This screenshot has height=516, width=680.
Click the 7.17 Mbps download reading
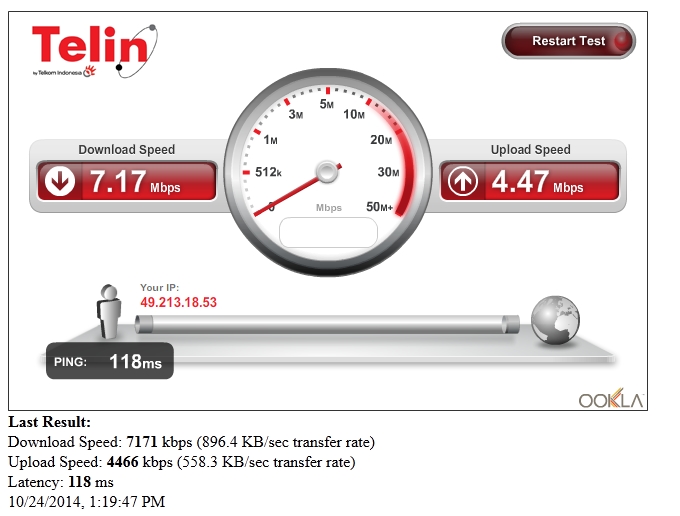(x=135, y=182)
